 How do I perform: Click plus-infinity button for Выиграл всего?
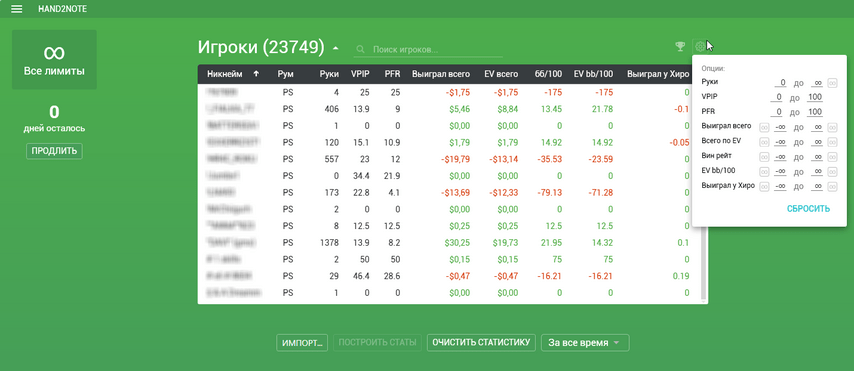832,127
